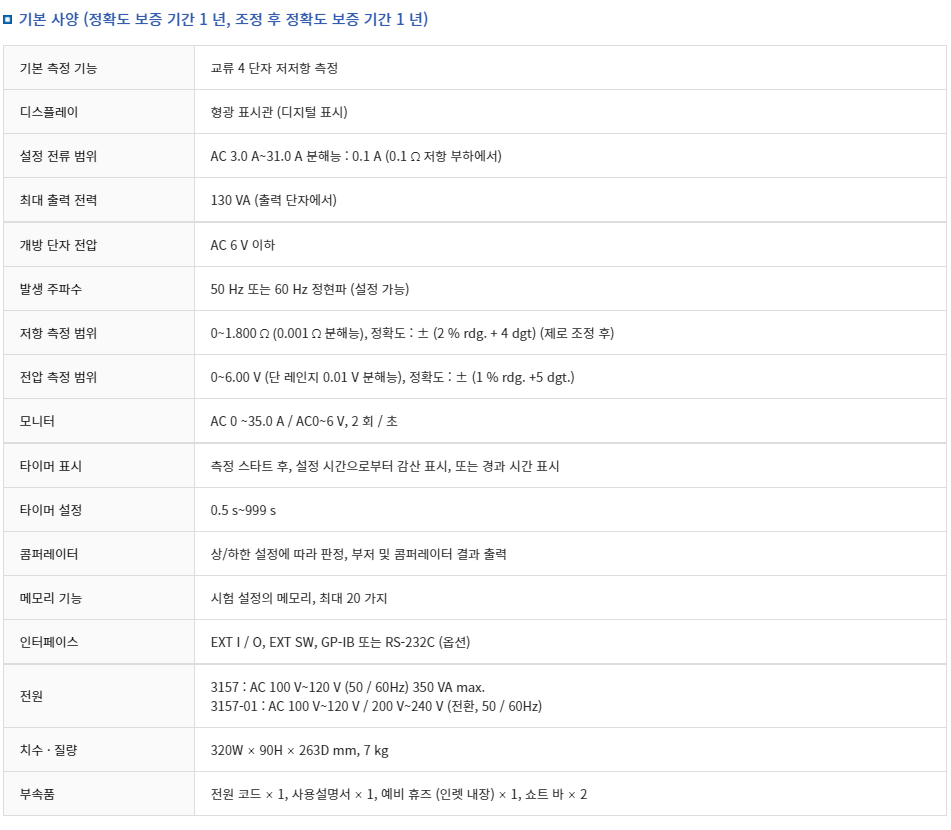Select the 개방 단자 전압 label
Viewport: 951px width, 830px height.
pyautogui.click(x=58, y=245)
